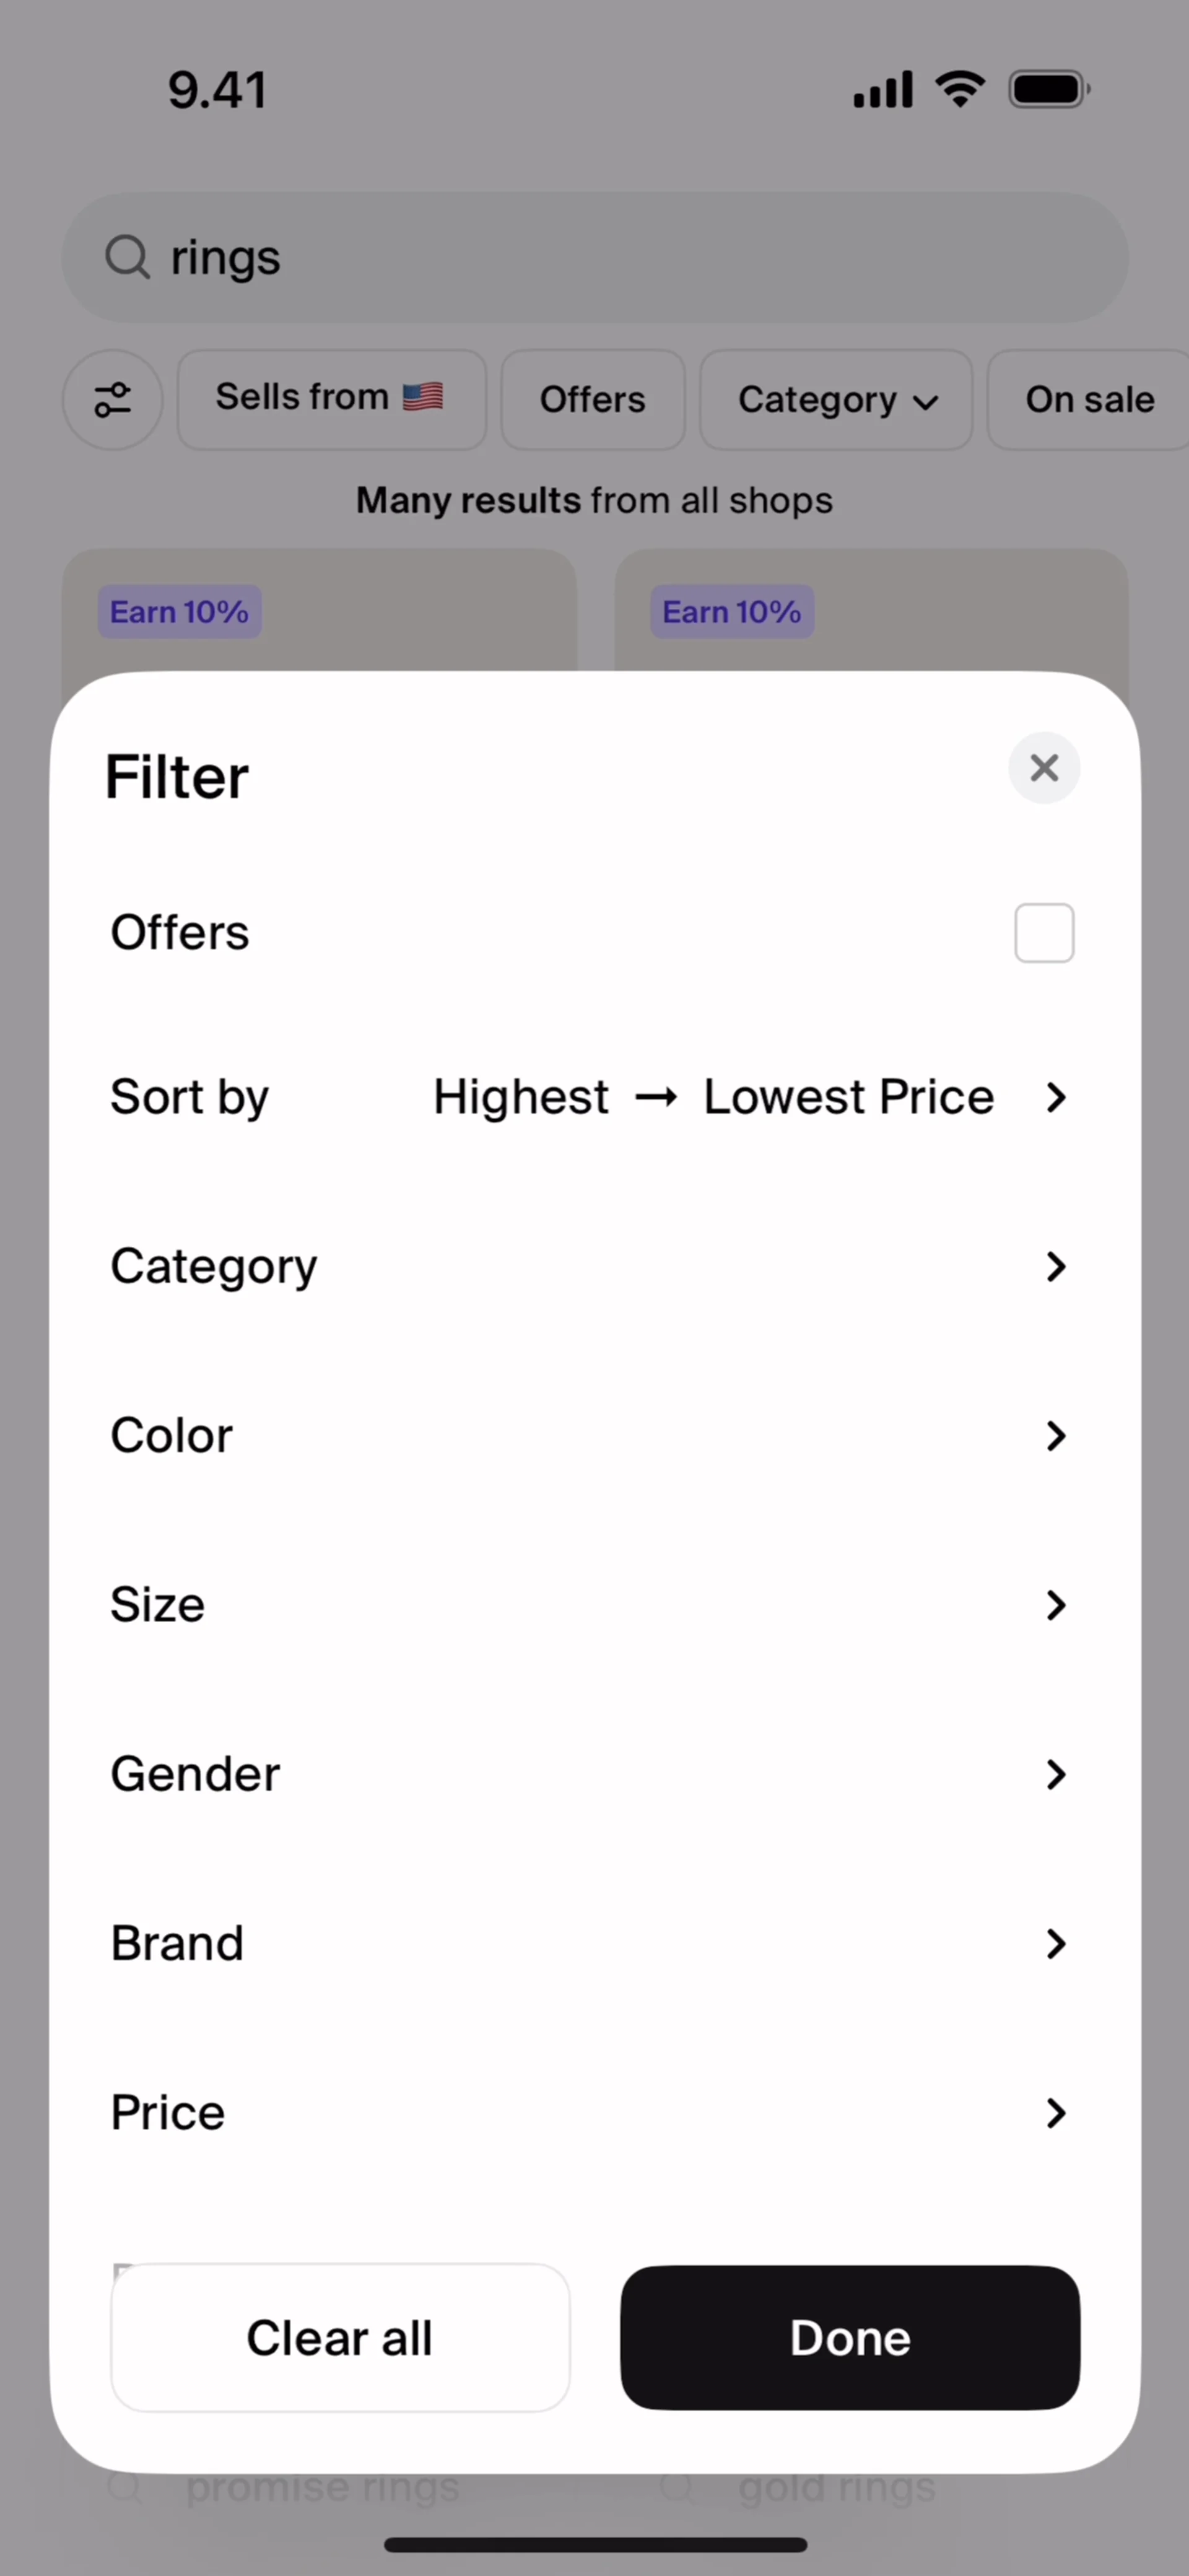Close the Filter panel with X icon
The height and width of the screenshot is (2576, 1189).
tap(1043, 768)
